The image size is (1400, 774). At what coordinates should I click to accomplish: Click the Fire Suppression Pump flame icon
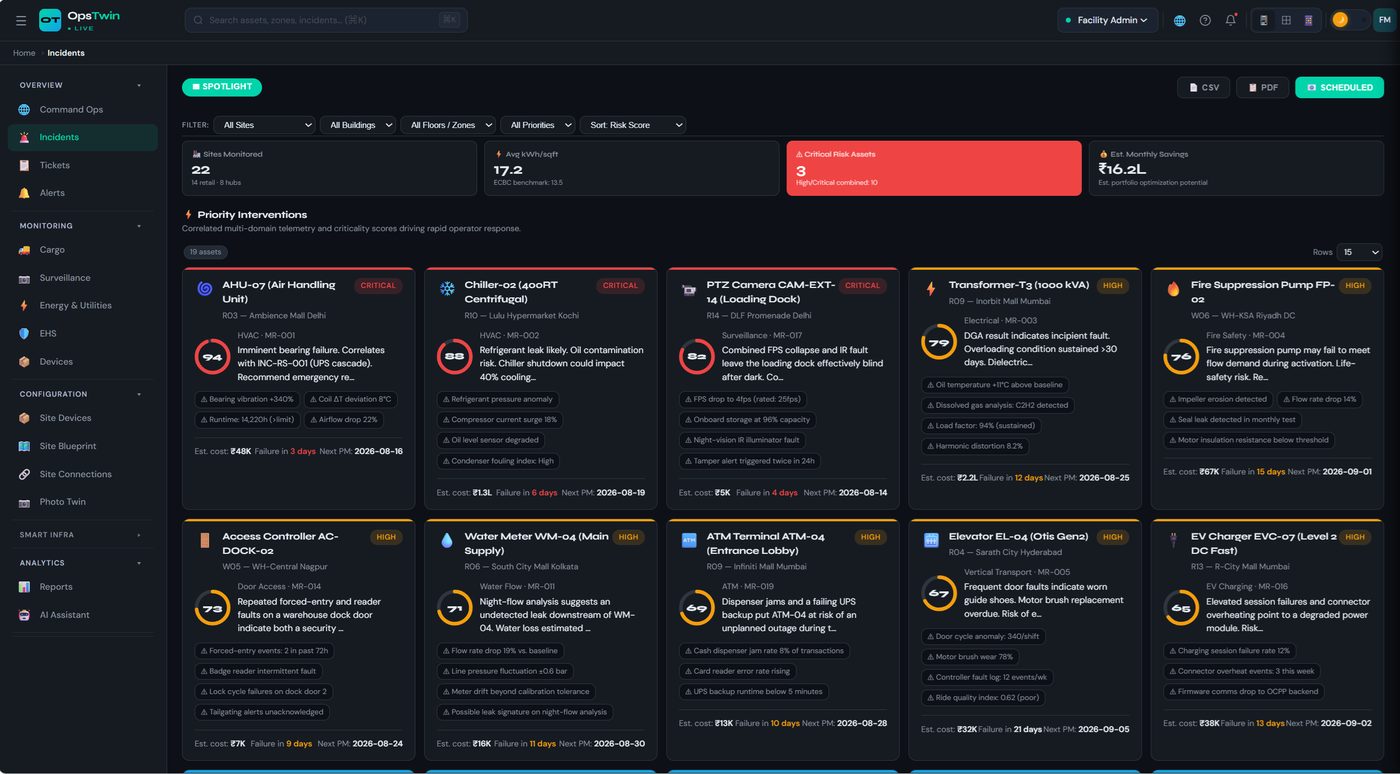pyautogui.click(x=1173, y=289)
